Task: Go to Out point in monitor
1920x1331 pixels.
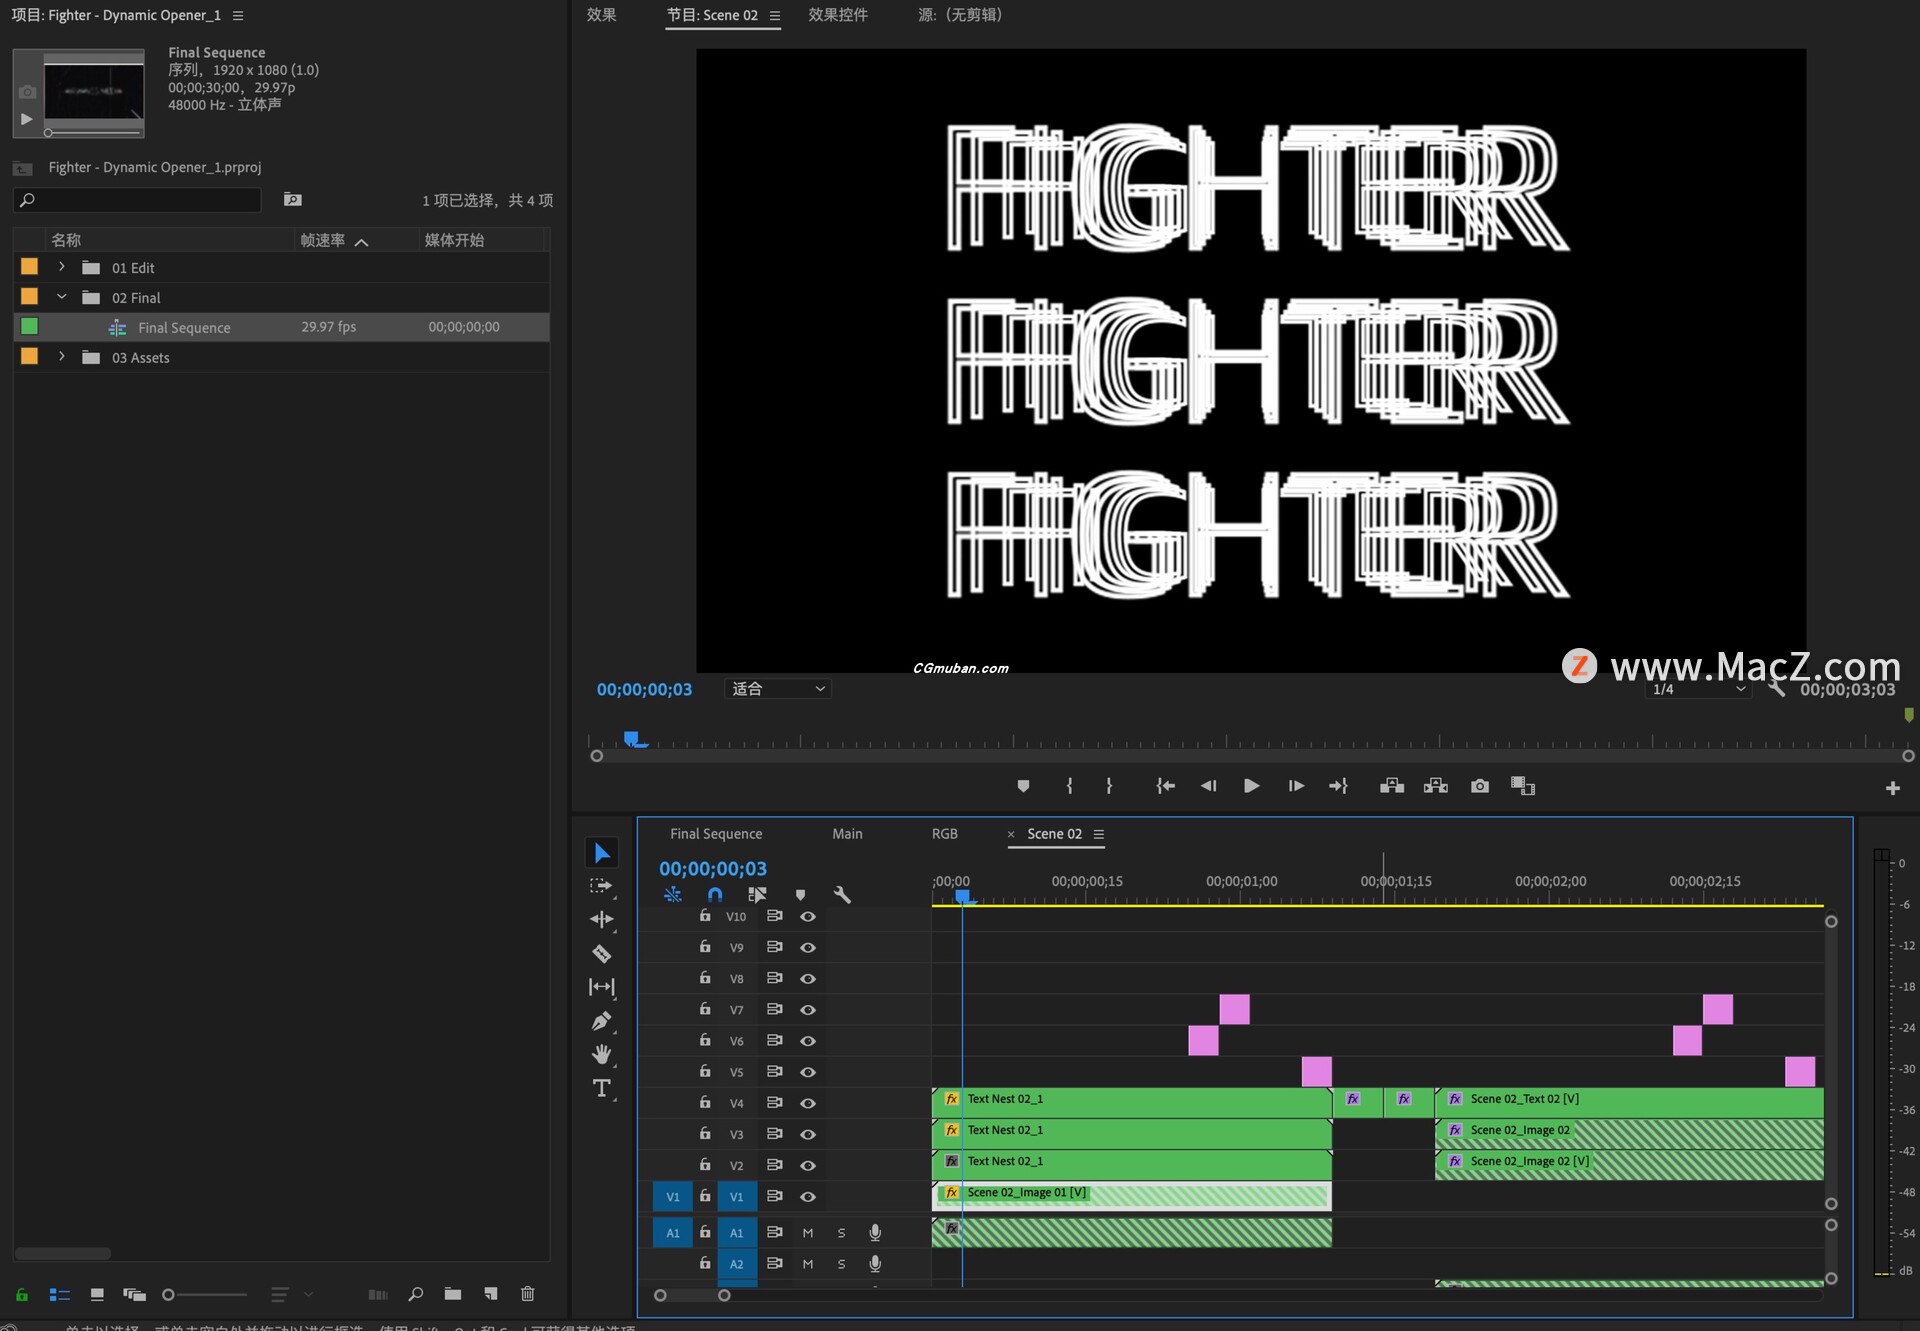Action: pyautogui.click(x=1338, y=786)
